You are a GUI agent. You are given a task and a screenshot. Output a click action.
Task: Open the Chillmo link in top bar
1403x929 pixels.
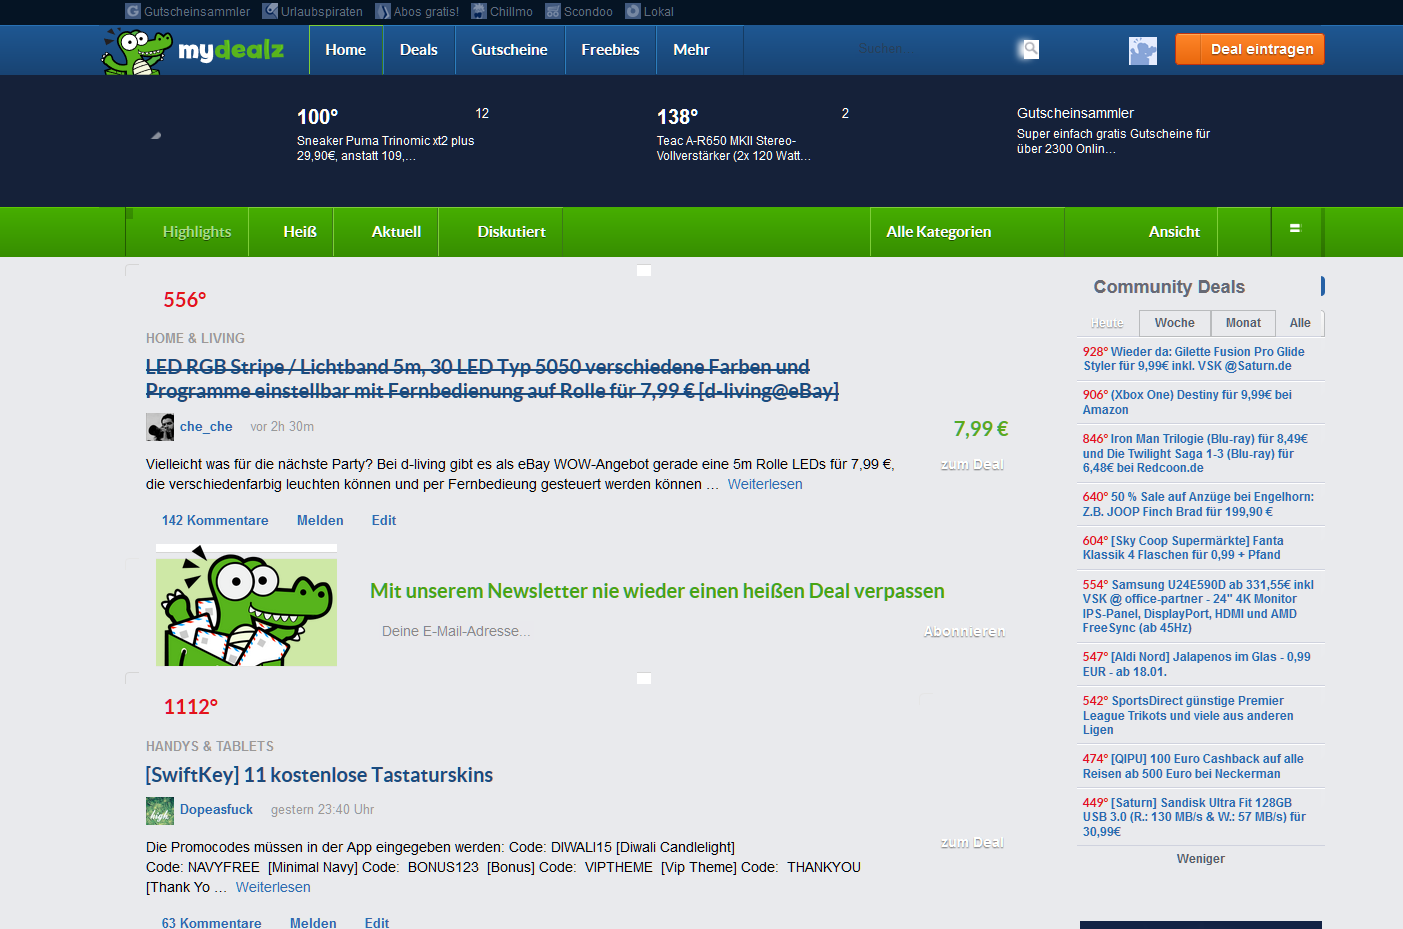click(x=502, y=12)
